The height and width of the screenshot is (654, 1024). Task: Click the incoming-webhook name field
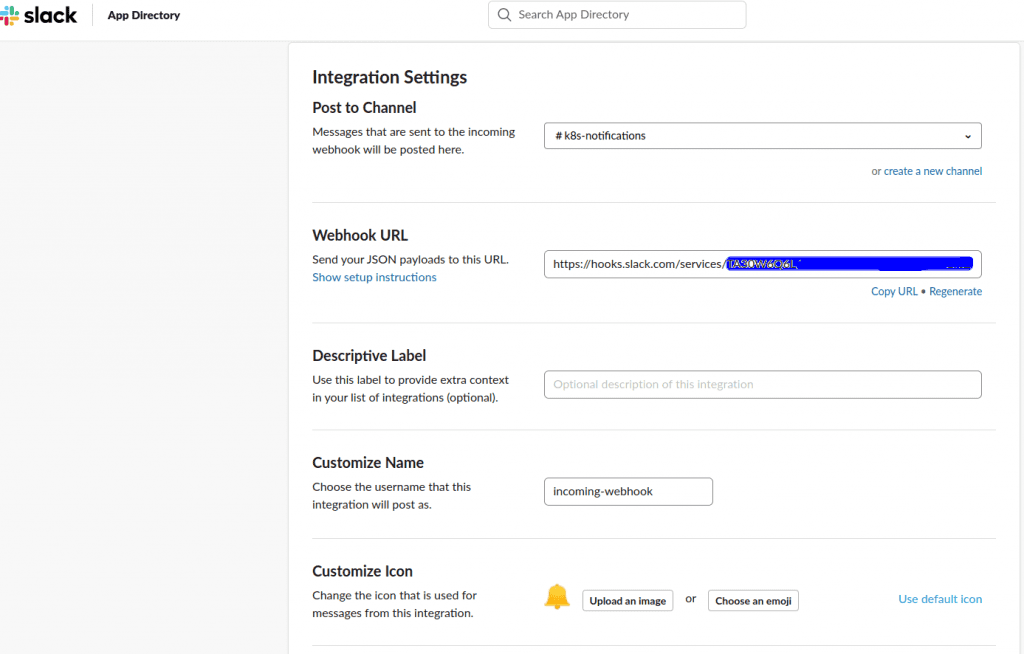(628, 492)
